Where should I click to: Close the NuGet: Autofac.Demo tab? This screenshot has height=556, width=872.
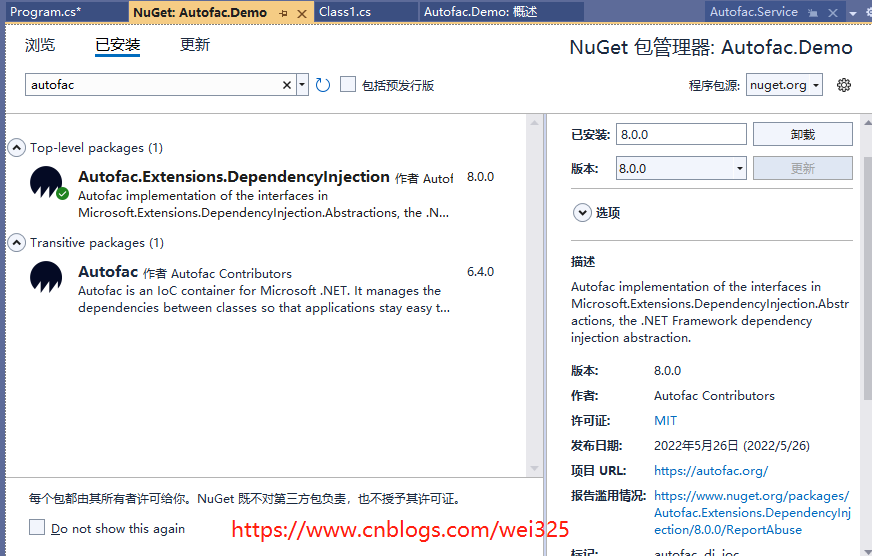pyautogui.click(x=302, y=13)
